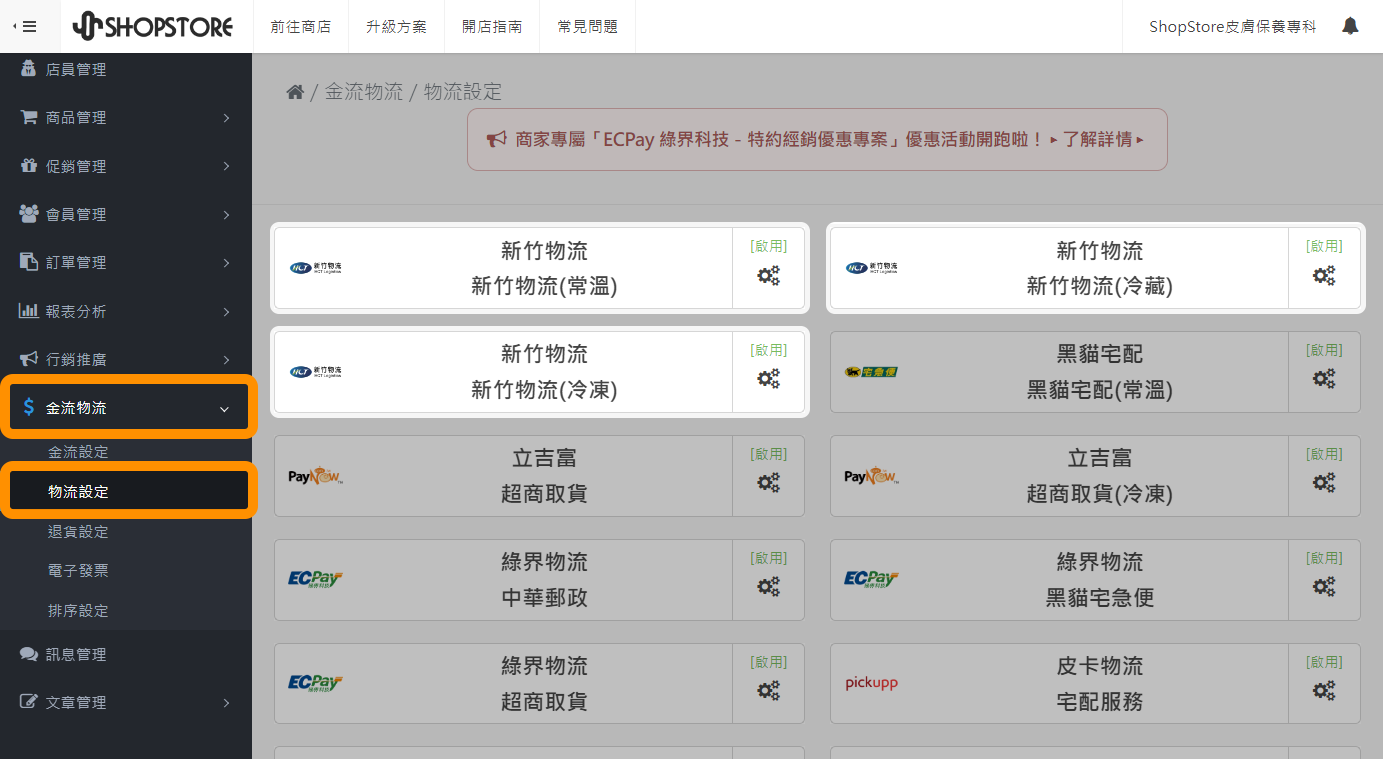The width and height of the screenshot is (1383, 759).
Task: Open gear settings for 新竹物流(冷藏)
Action: [1324, 275]
